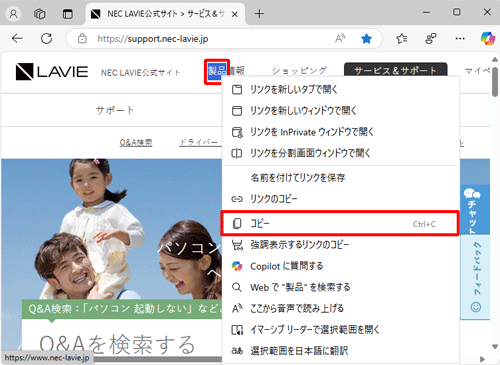Choose イマーシブ リーダーで選択範囲を開く
The image size is (500, 365).
pyautogui.click(x=341, y=330)
